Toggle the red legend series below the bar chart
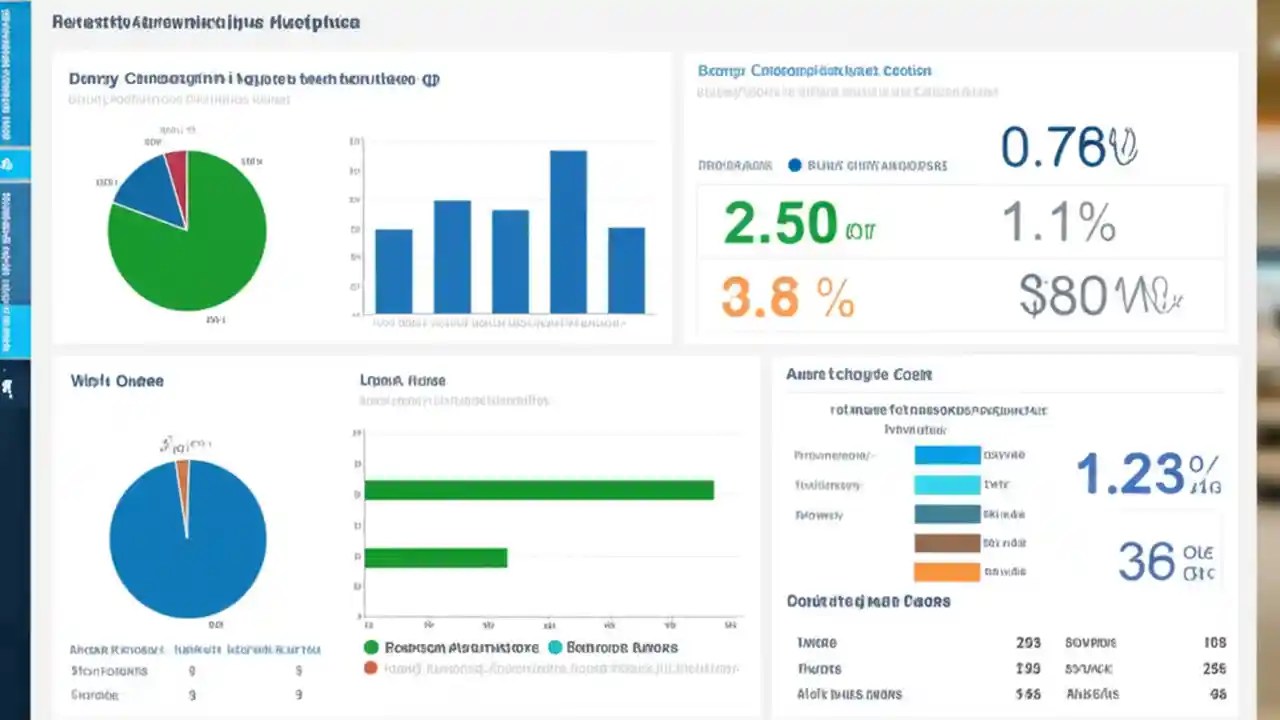 click(x=370, y=668)
